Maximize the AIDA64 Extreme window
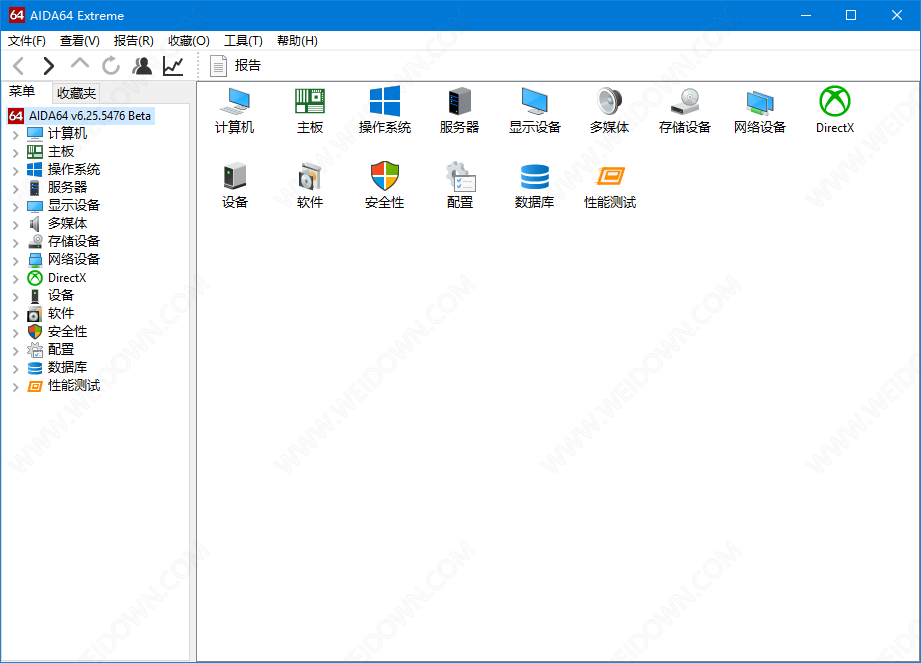921x663 pixels. point(851,15)
